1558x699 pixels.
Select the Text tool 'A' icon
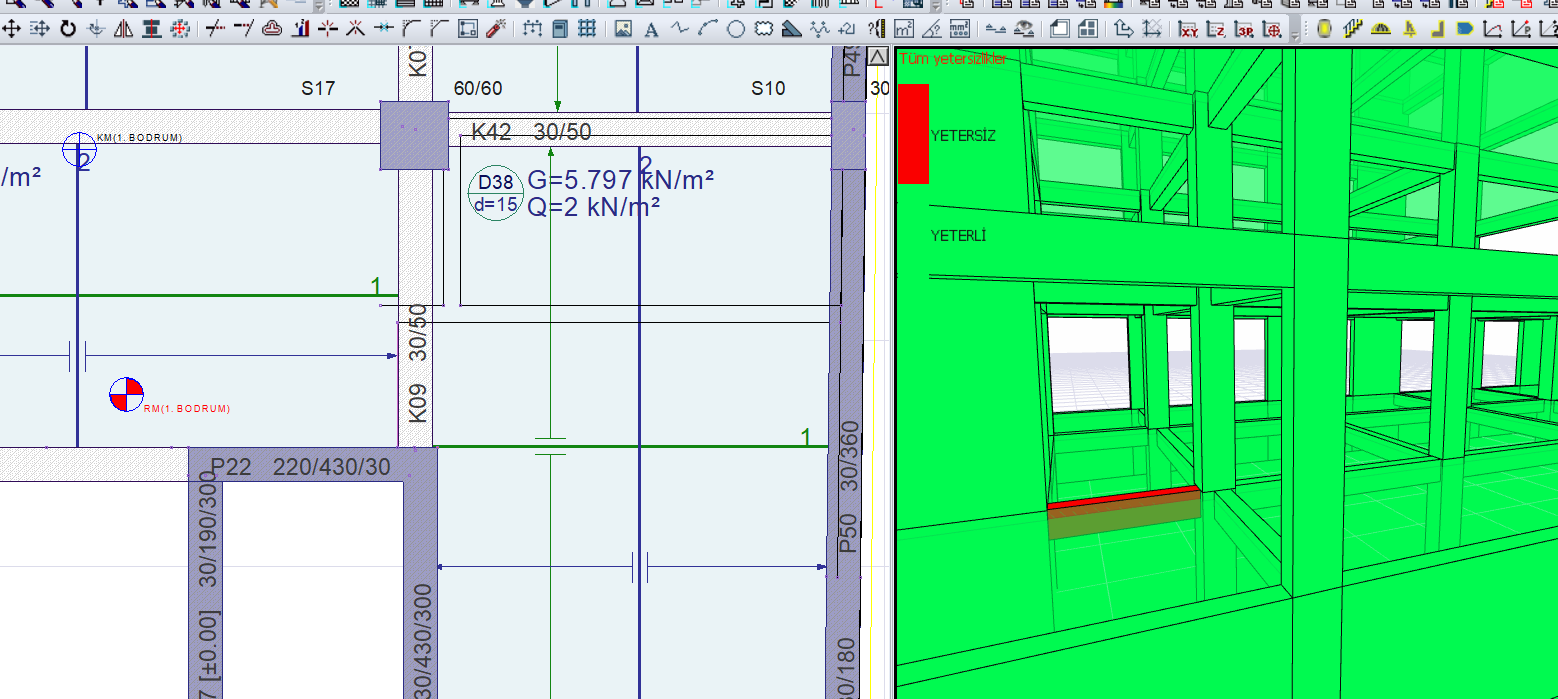click(x=651, y=29)
